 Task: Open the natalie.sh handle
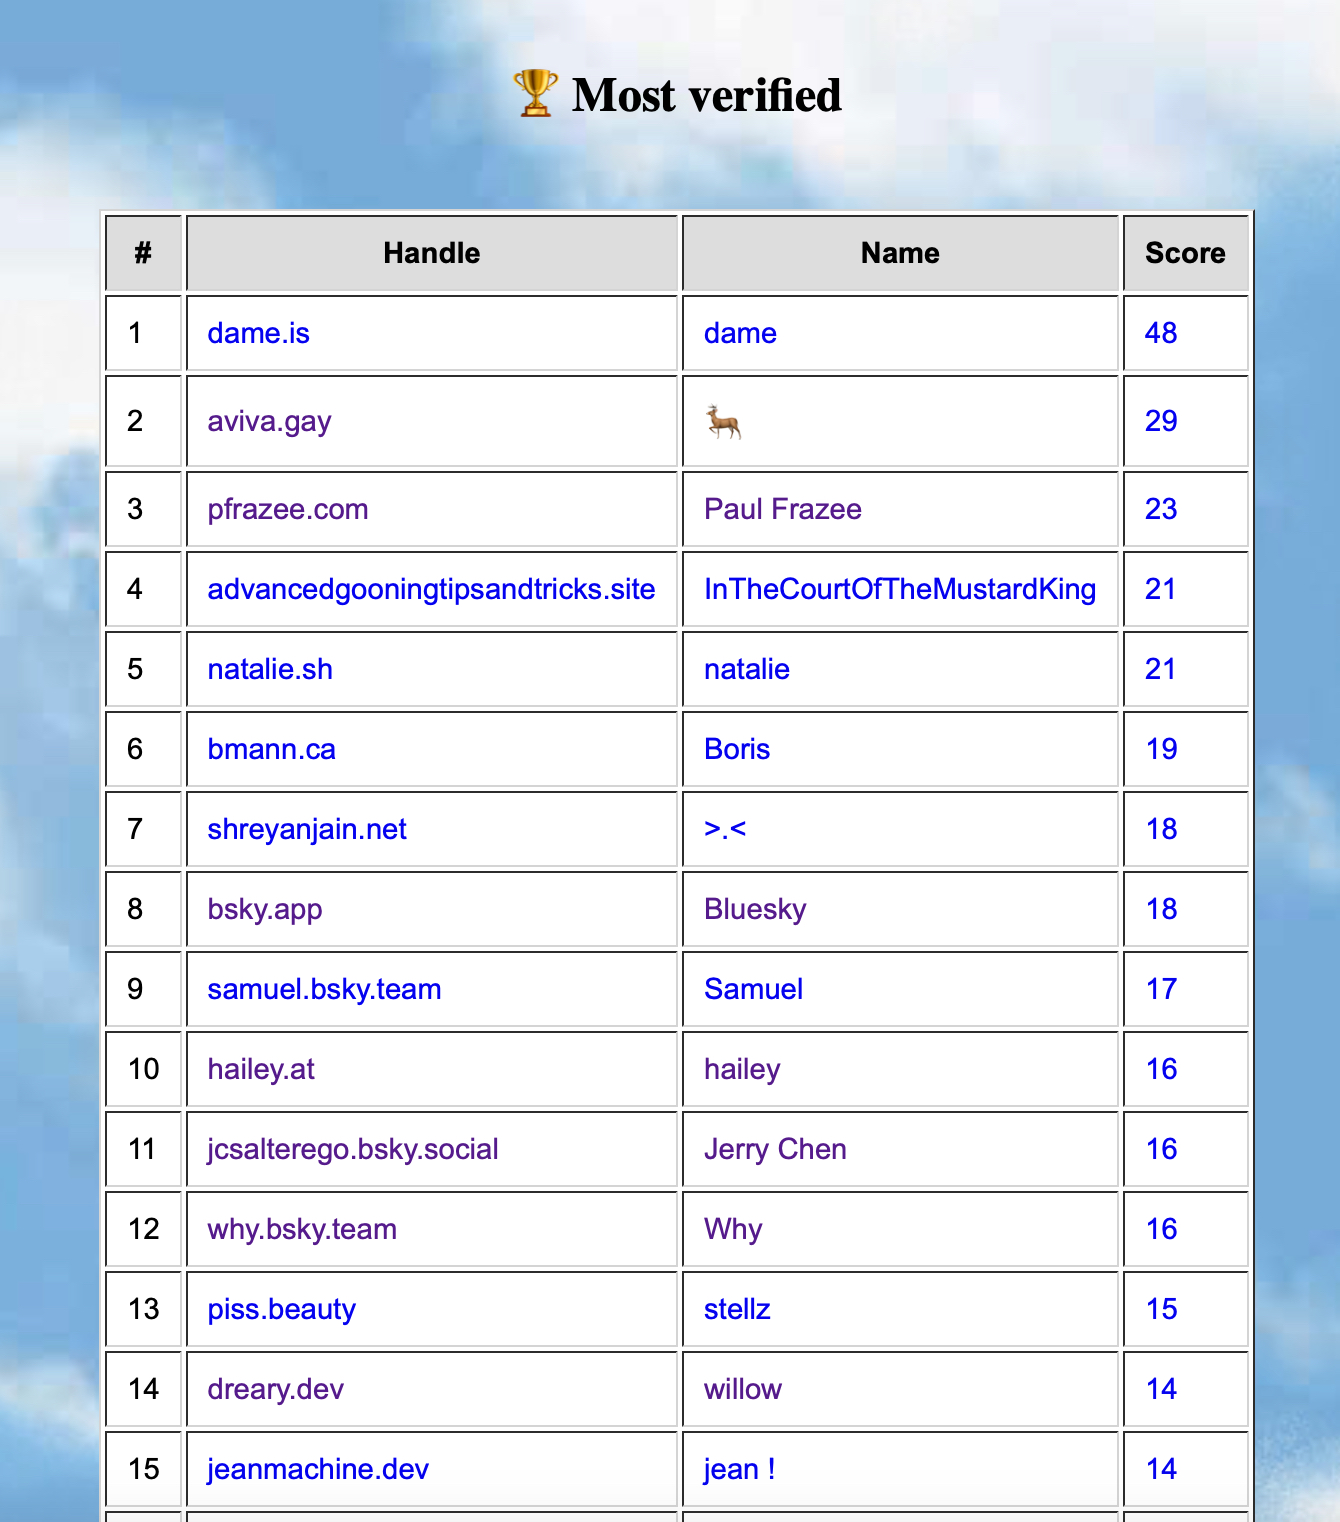[x=270, y=669]
